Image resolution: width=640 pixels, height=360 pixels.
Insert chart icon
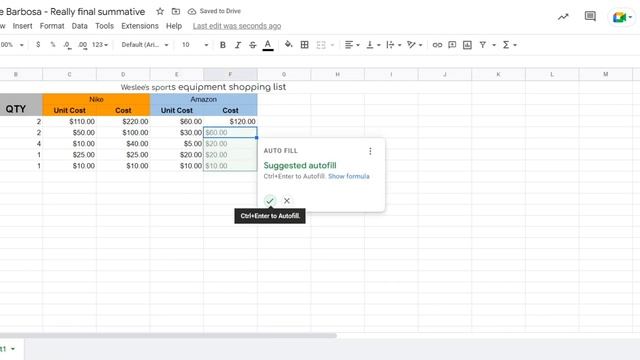(467, 45)
